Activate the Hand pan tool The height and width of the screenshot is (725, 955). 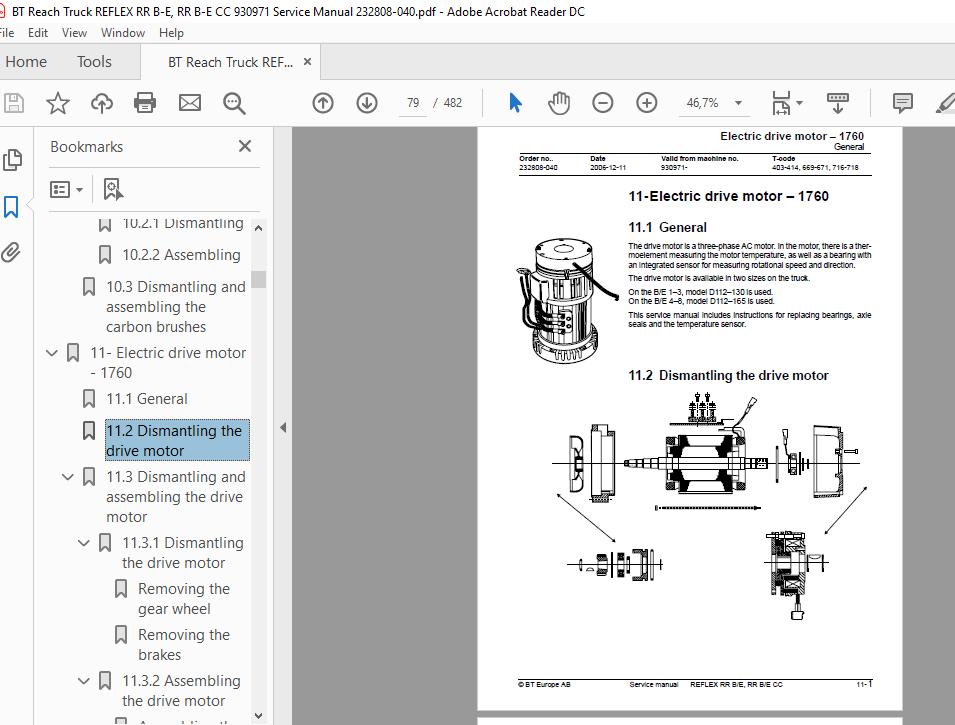click(x=559, y=103)
